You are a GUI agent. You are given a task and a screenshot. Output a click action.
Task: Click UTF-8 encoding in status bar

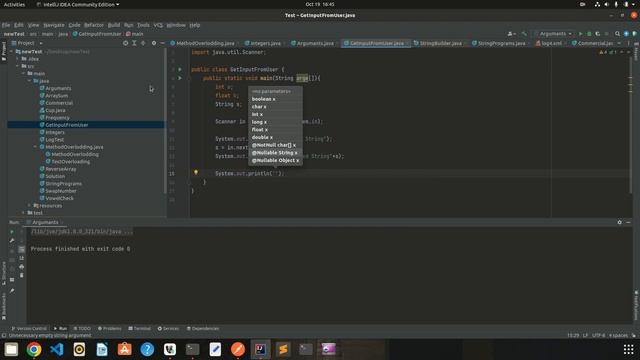[x=598, y=336]
